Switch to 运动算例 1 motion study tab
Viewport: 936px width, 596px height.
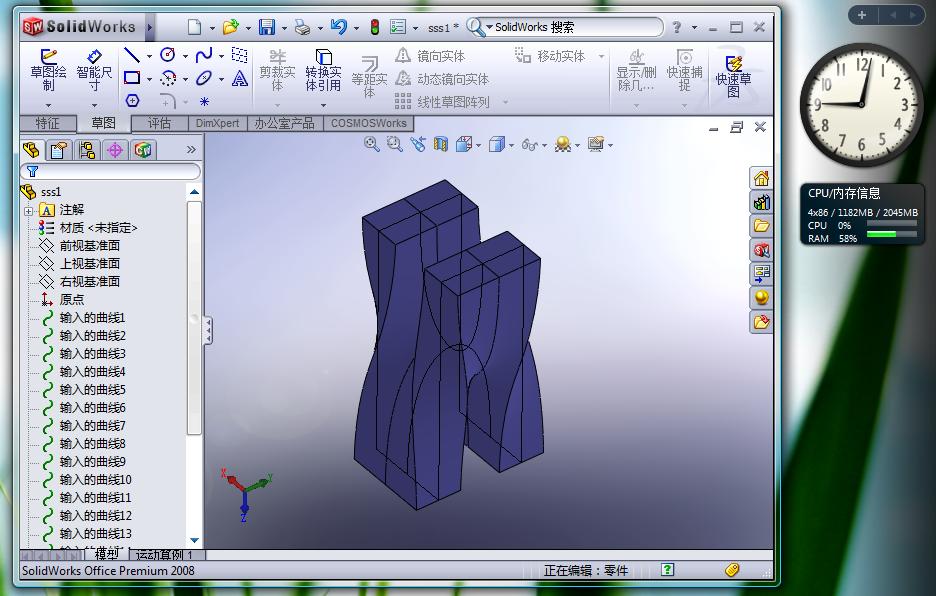[x=165, y=555]
